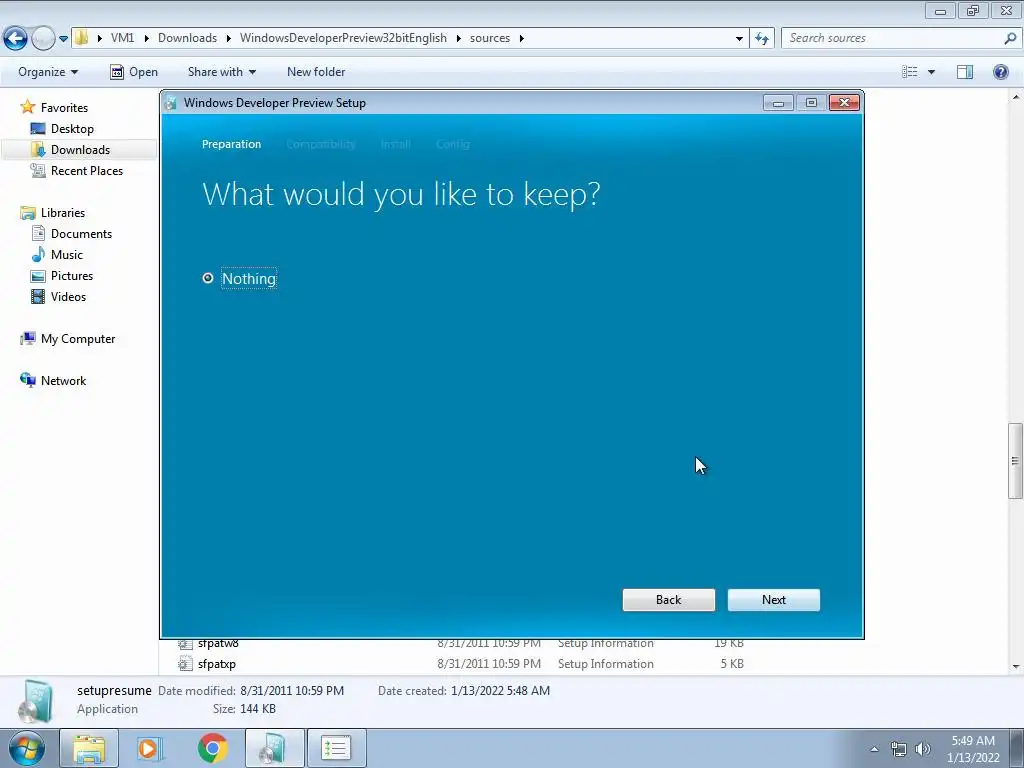Open the checklist app on taskbar

(336, 748)
